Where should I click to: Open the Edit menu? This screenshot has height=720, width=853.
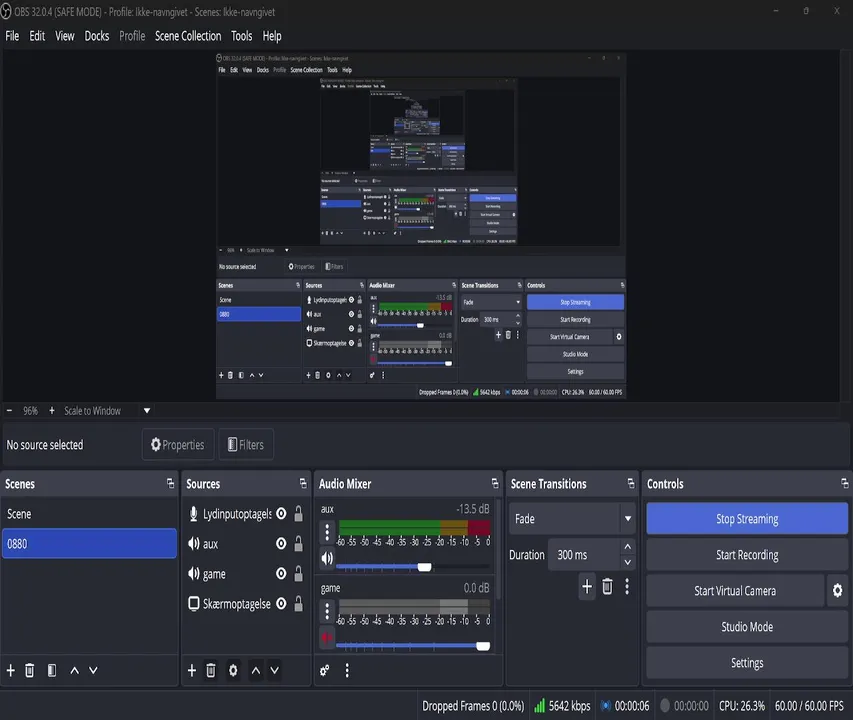37,36
